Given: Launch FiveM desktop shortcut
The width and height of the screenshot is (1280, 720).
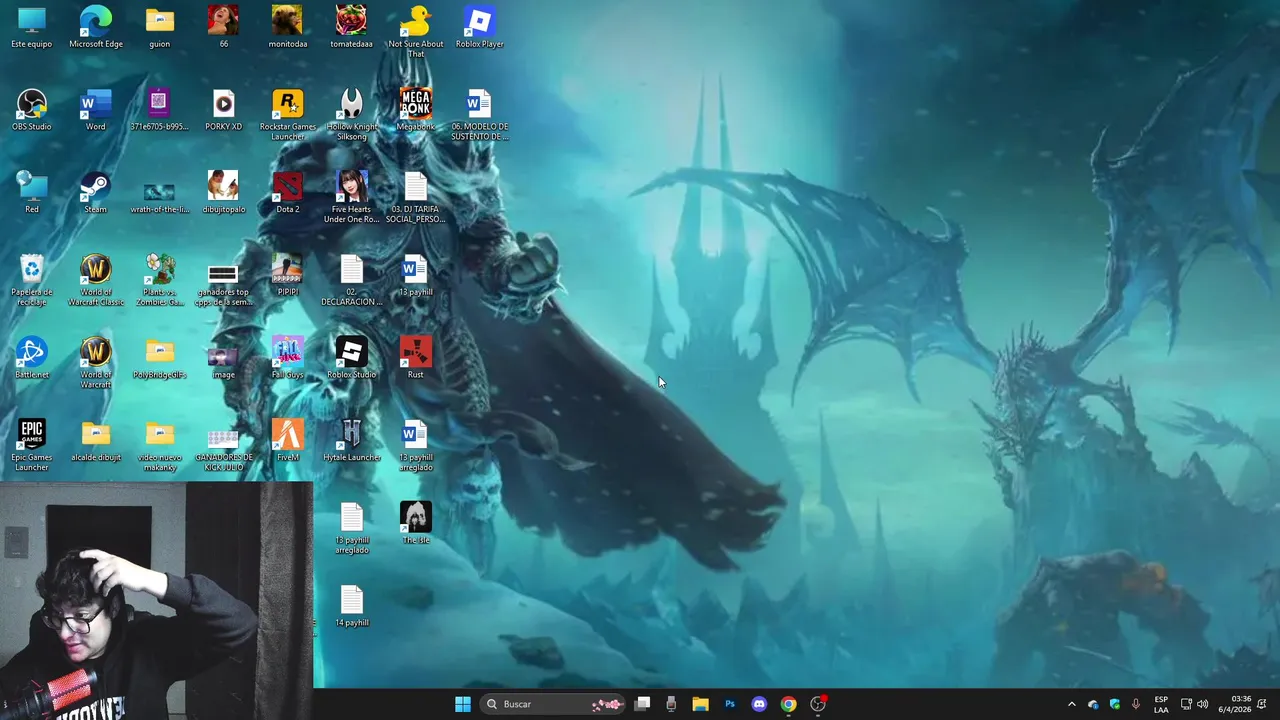Looking at the screenshot, I should pos(288,441).
